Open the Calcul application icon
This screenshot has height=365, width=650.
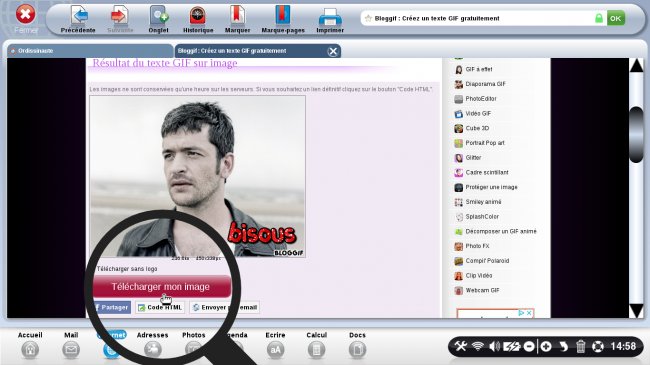pos(316,350)
